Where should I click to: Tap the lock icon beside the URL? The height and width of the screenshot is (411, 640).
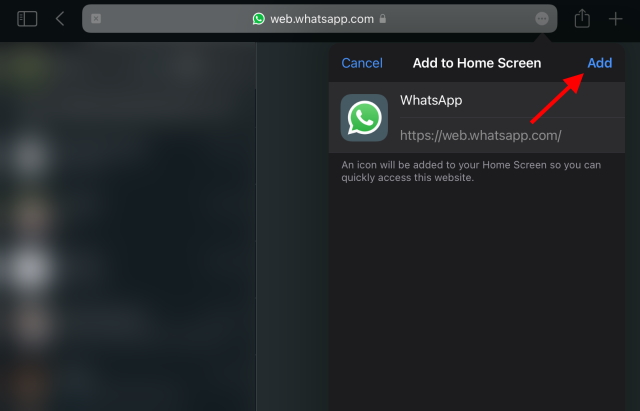pos(383,19)
